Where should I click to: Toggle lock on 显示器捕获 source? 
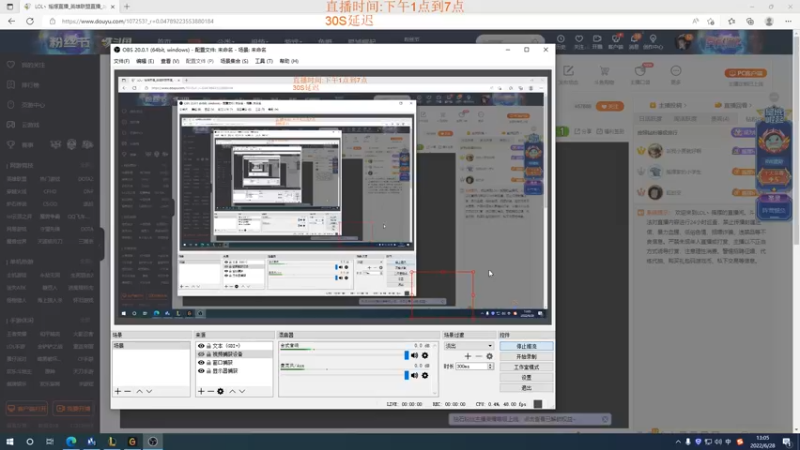208,371
